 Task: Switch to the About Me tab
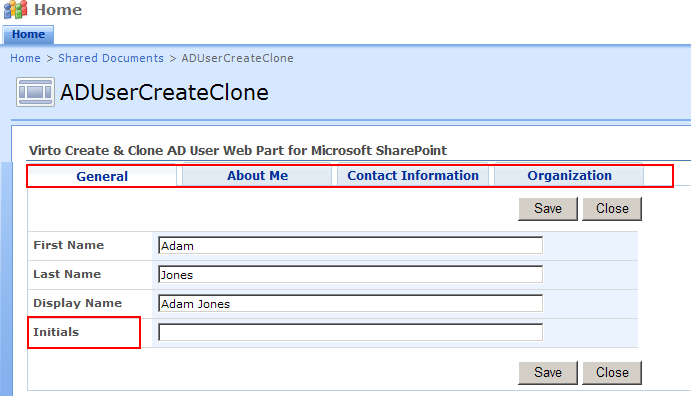[x=257, y=175]
